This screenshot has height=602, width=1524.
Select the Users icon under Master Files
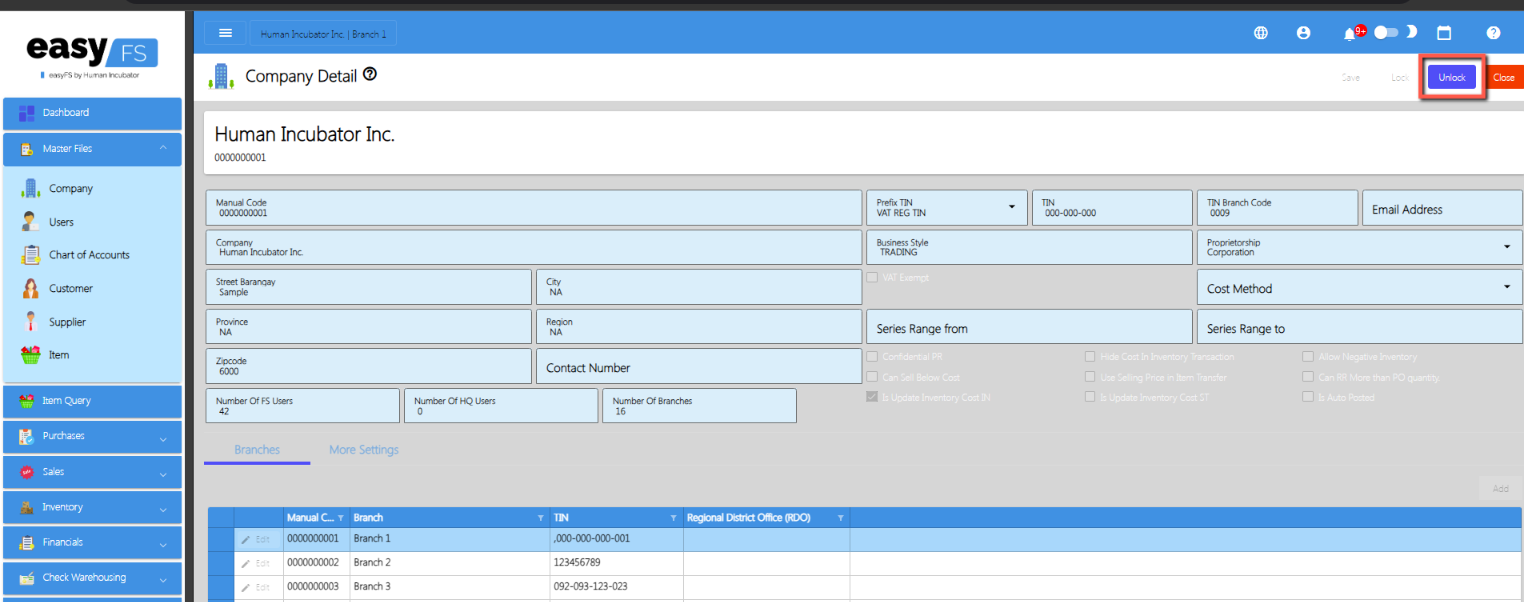pos(31,222)
